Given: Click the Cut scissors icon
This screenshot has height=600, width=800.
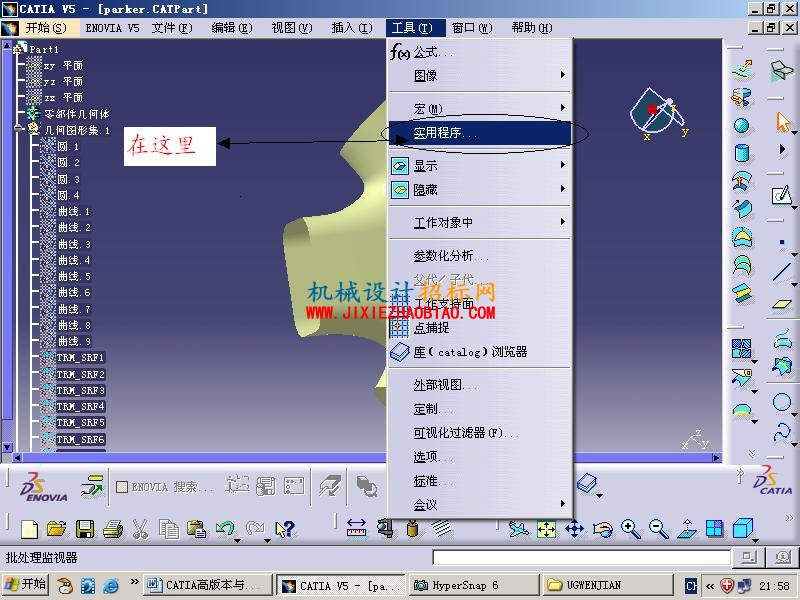Looking at the screenshot, I should 140,529.
